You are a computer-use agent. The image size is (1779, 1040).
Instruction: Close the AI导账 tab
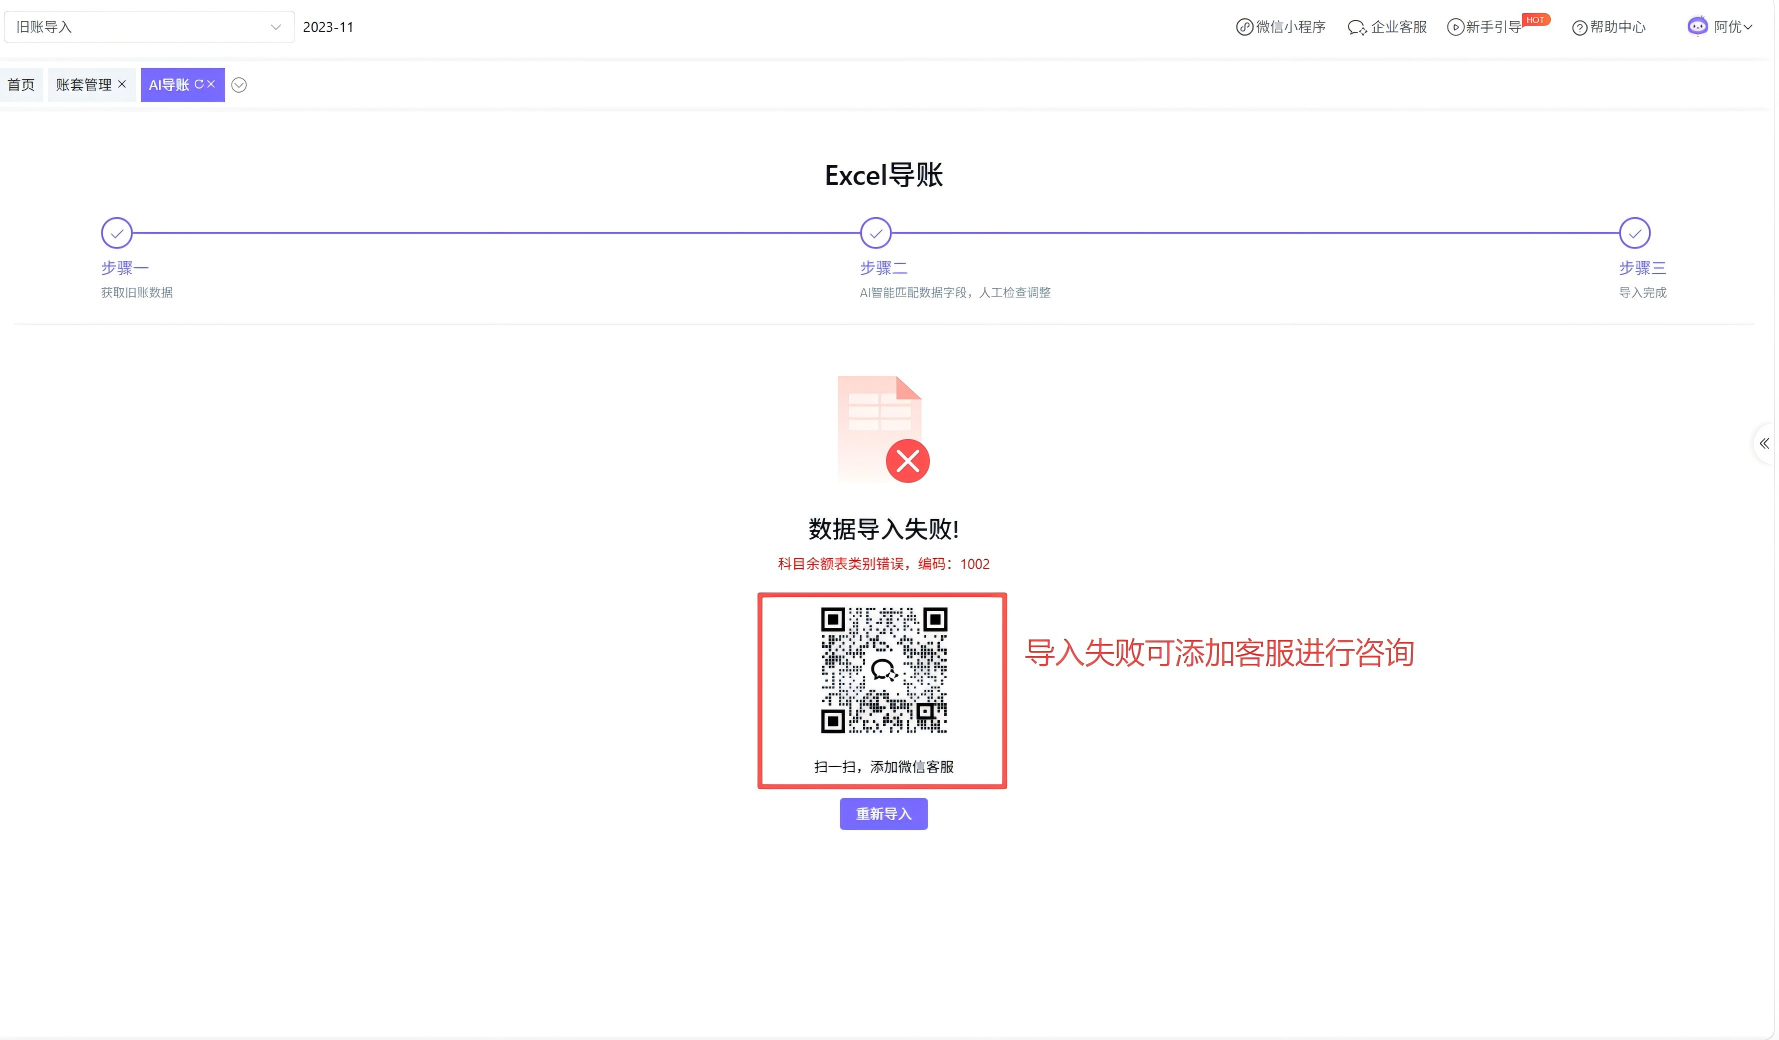click(x=211, y=84)
